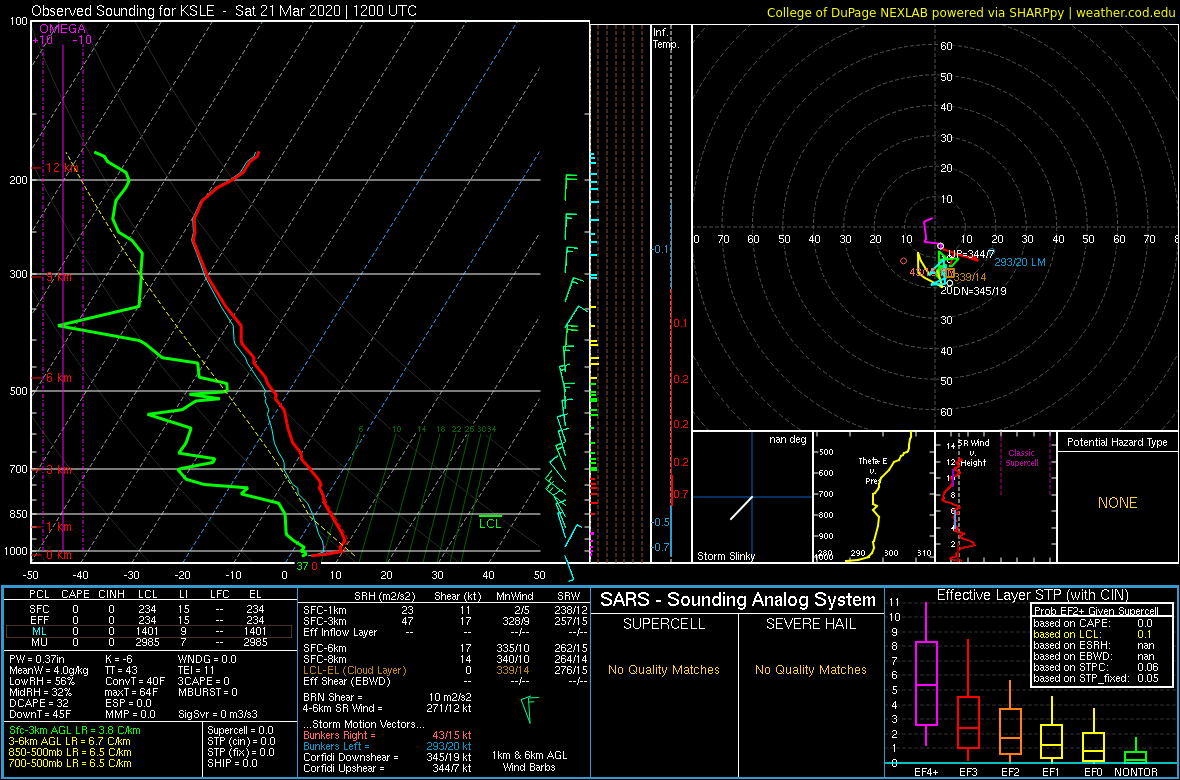Click the SFC parcel row
Screen dimensions: 1180x780
[x=148, y=608]
